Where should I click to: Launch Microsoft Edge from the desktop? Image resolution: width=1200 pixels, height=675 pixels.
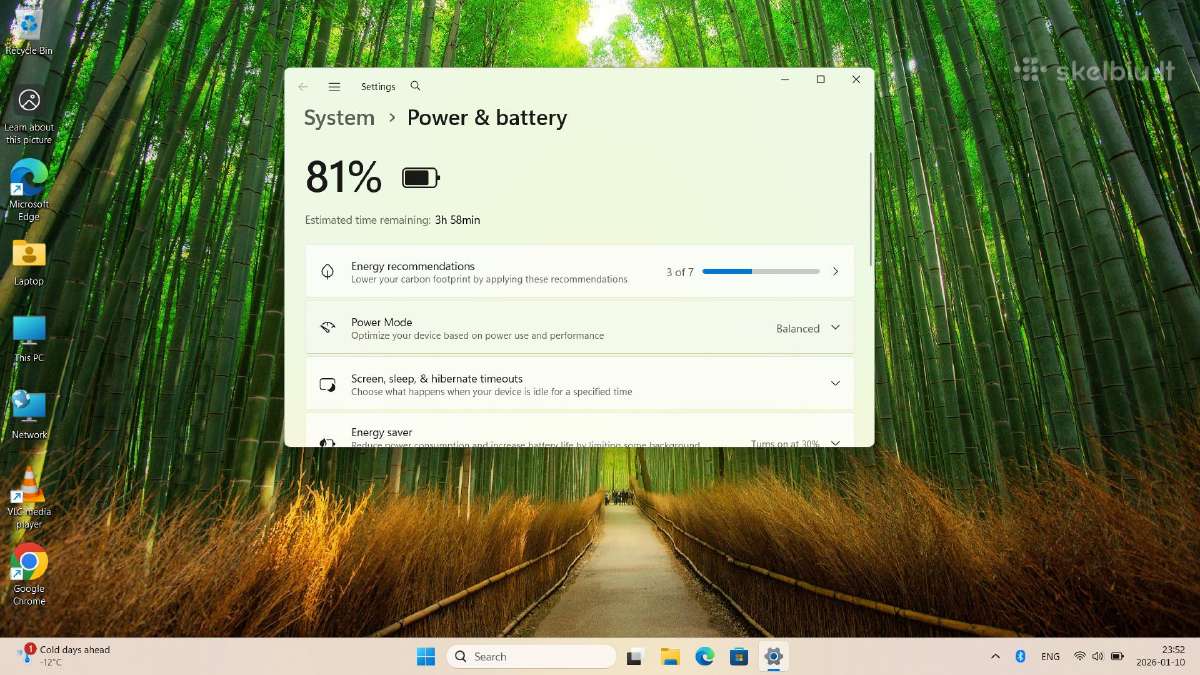[x=29, y=190]
